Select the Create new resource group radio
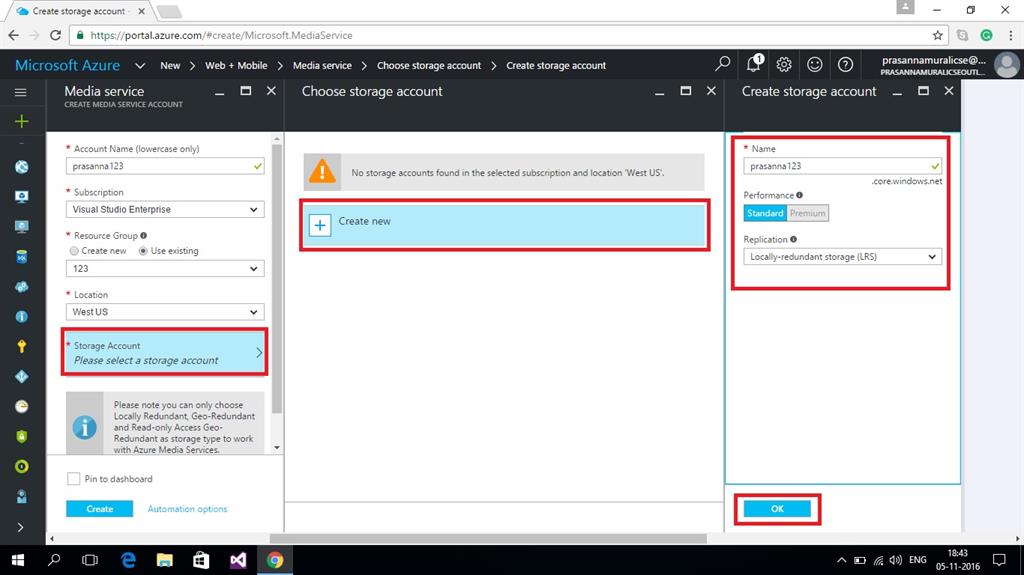Screen dimensions: 1024x575 tap(74, 251)
